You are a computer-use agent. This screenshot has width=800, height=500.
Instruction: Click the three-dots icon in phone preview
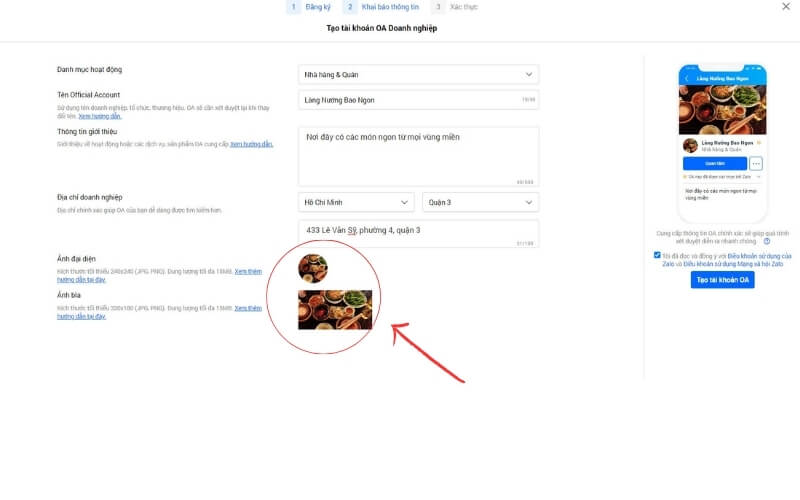coord(756,163)
